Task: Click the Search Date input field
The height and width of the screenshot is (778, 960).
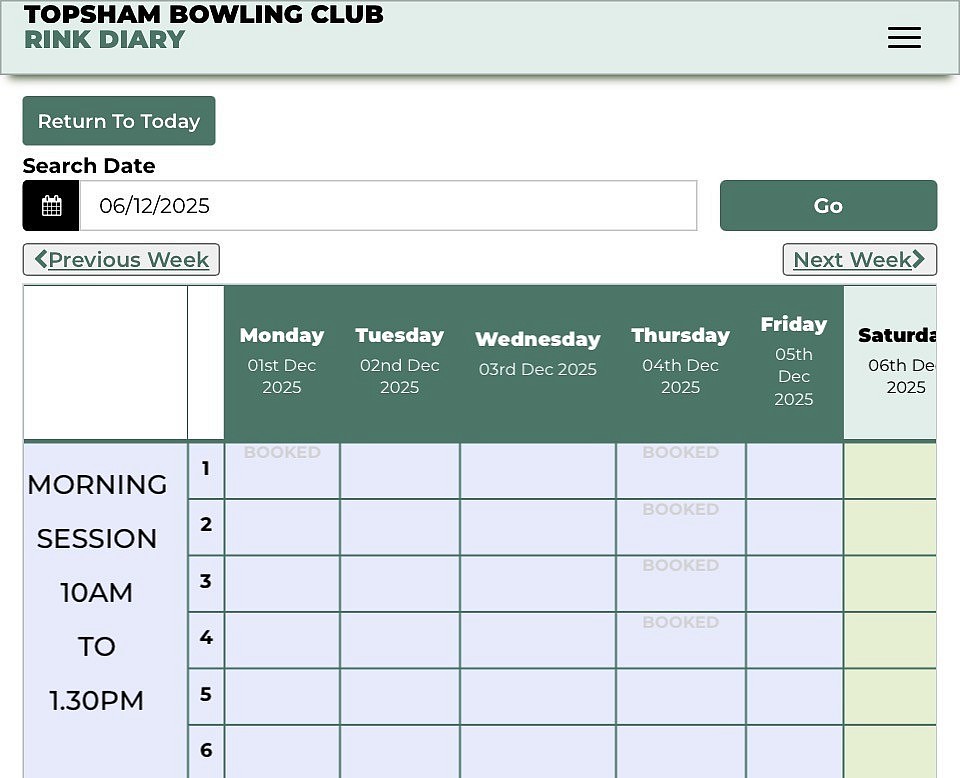Action: click(388, 206)
